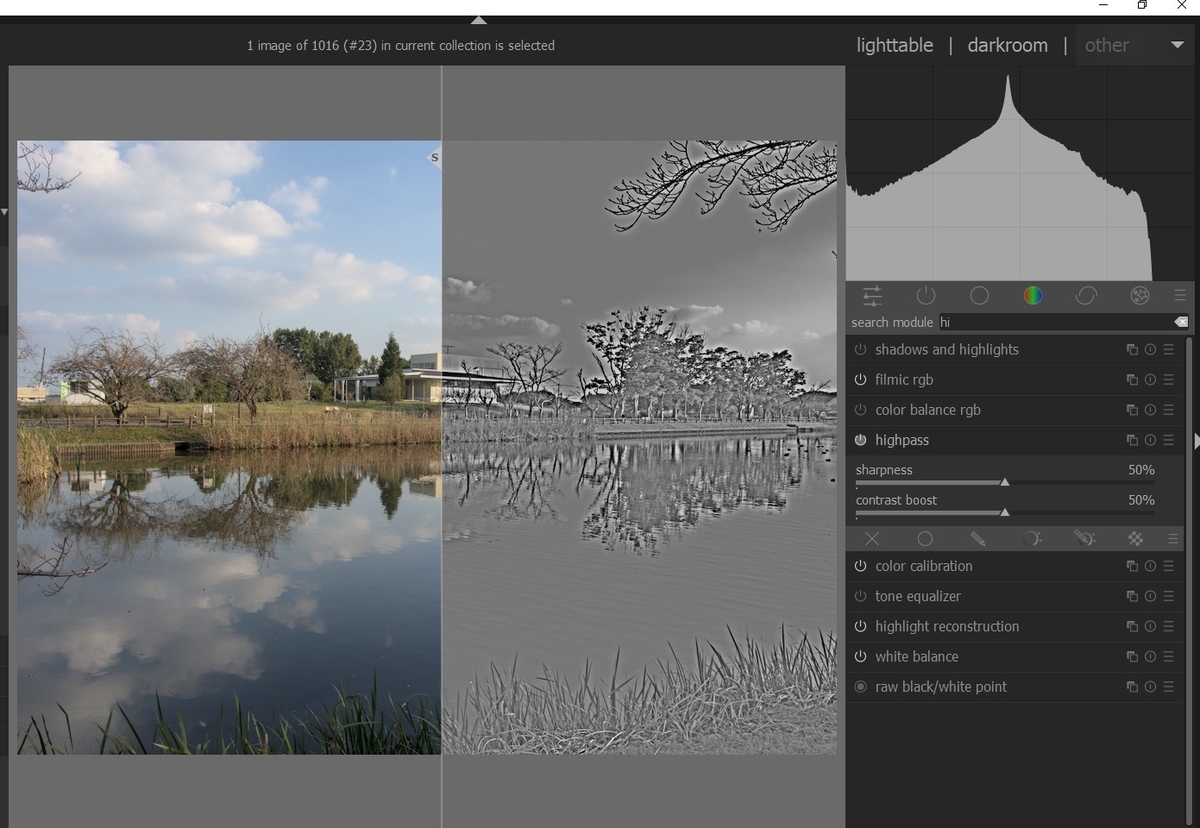1200x828 pixels.
Task: Open multiple instance menu for filmic rgb
Action: coord(1132,380)
